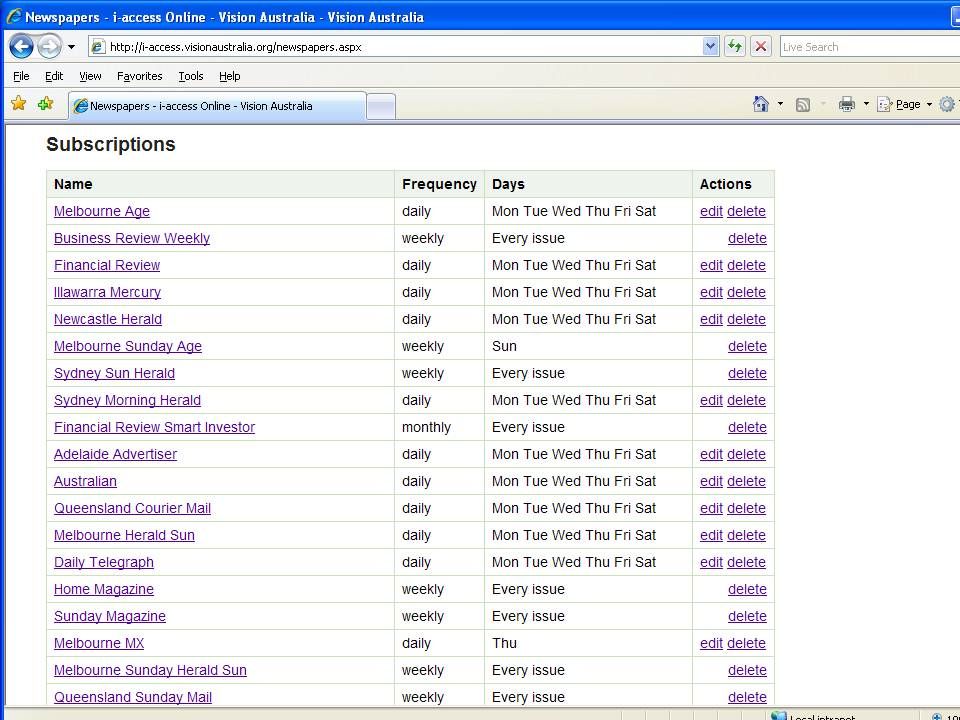Open the Home Magazine link
Image resolution: width=960 pixels, height=720 pixels.
point(103,589)
